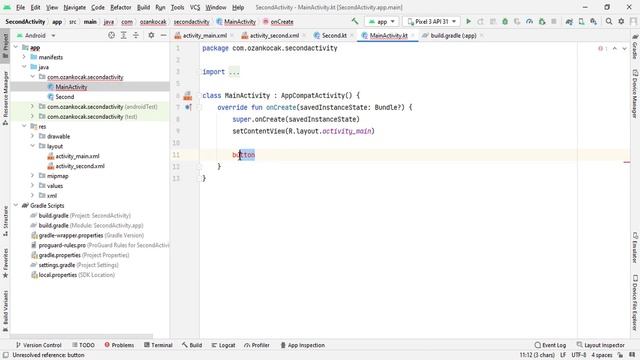Click the Collapse All icon in Project panel
This screenshot has width=640, height=360.
click(136, 36)
